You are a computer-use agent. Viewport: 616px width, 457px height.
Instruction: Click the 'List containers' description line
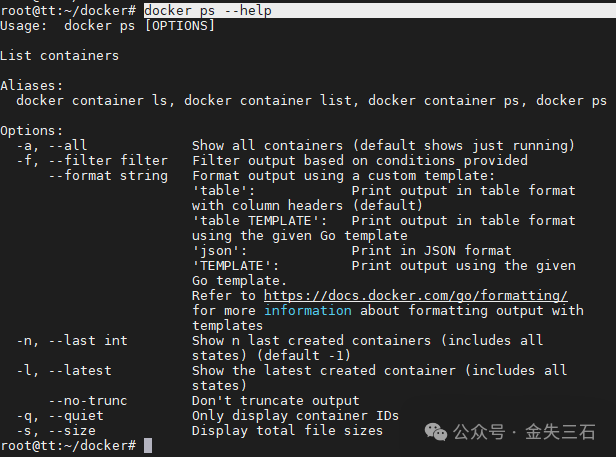point(59,56)
